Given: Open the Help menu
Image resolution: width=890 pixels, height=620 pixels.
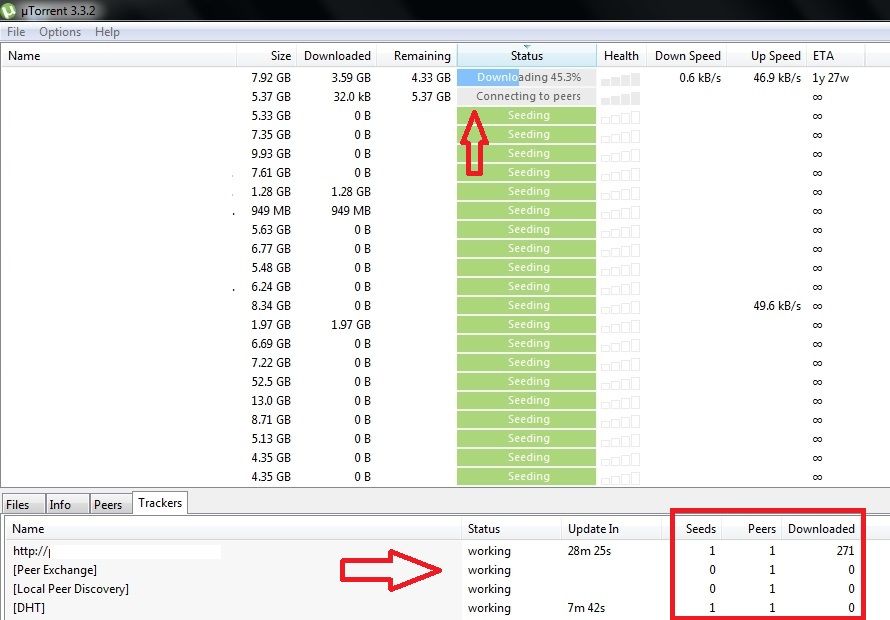Looking at the screenshot, I should (x=107, y=32).
